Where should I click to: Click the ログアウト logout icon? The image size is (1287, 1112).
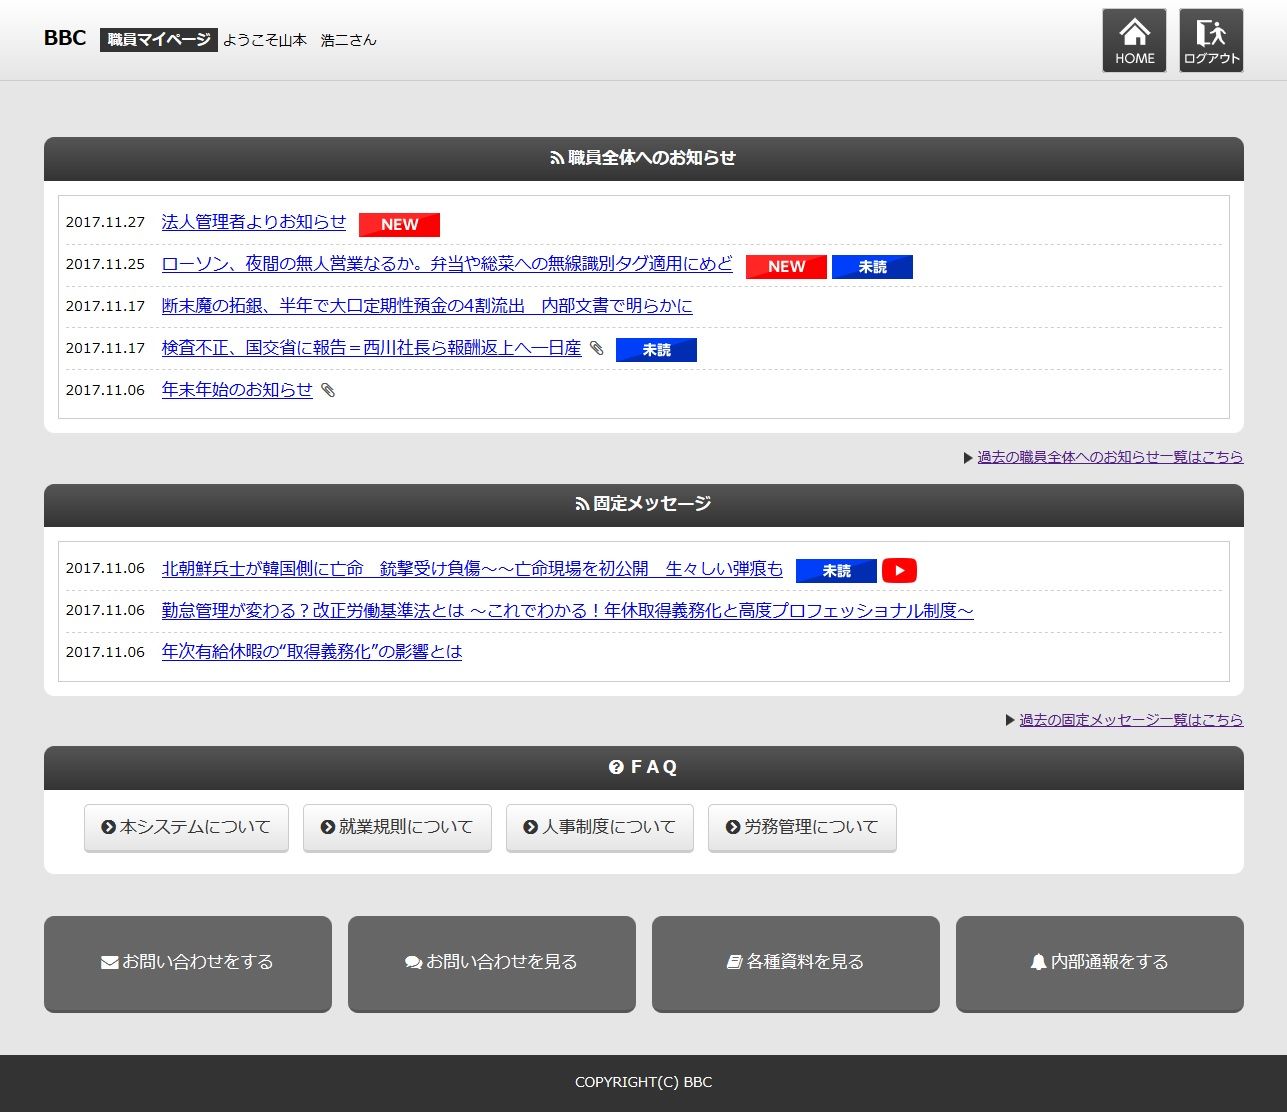pyautogui.click(x=1211, y=41)
